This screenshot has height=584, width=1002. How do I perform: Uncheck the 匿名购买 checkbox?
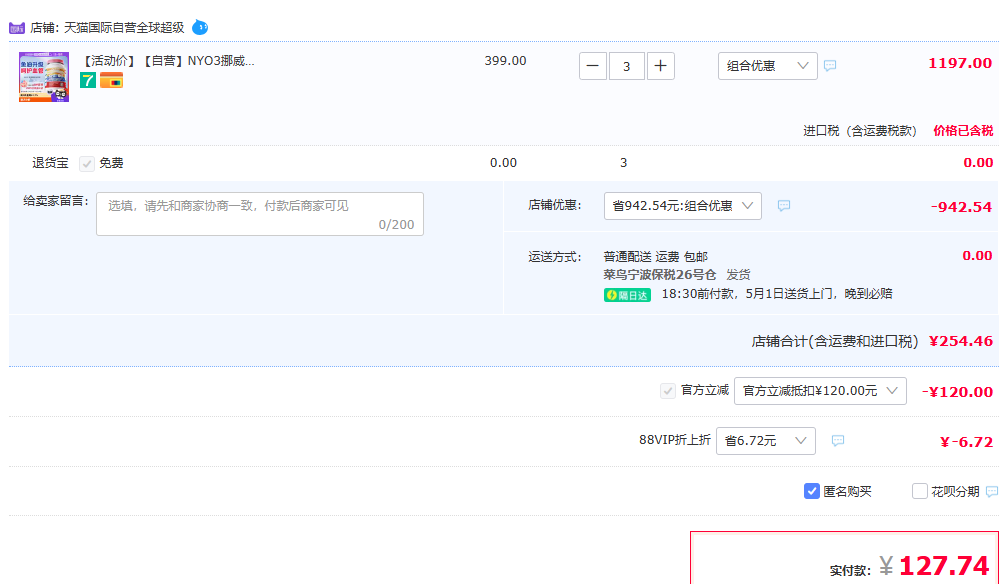(x=812, y=491)
